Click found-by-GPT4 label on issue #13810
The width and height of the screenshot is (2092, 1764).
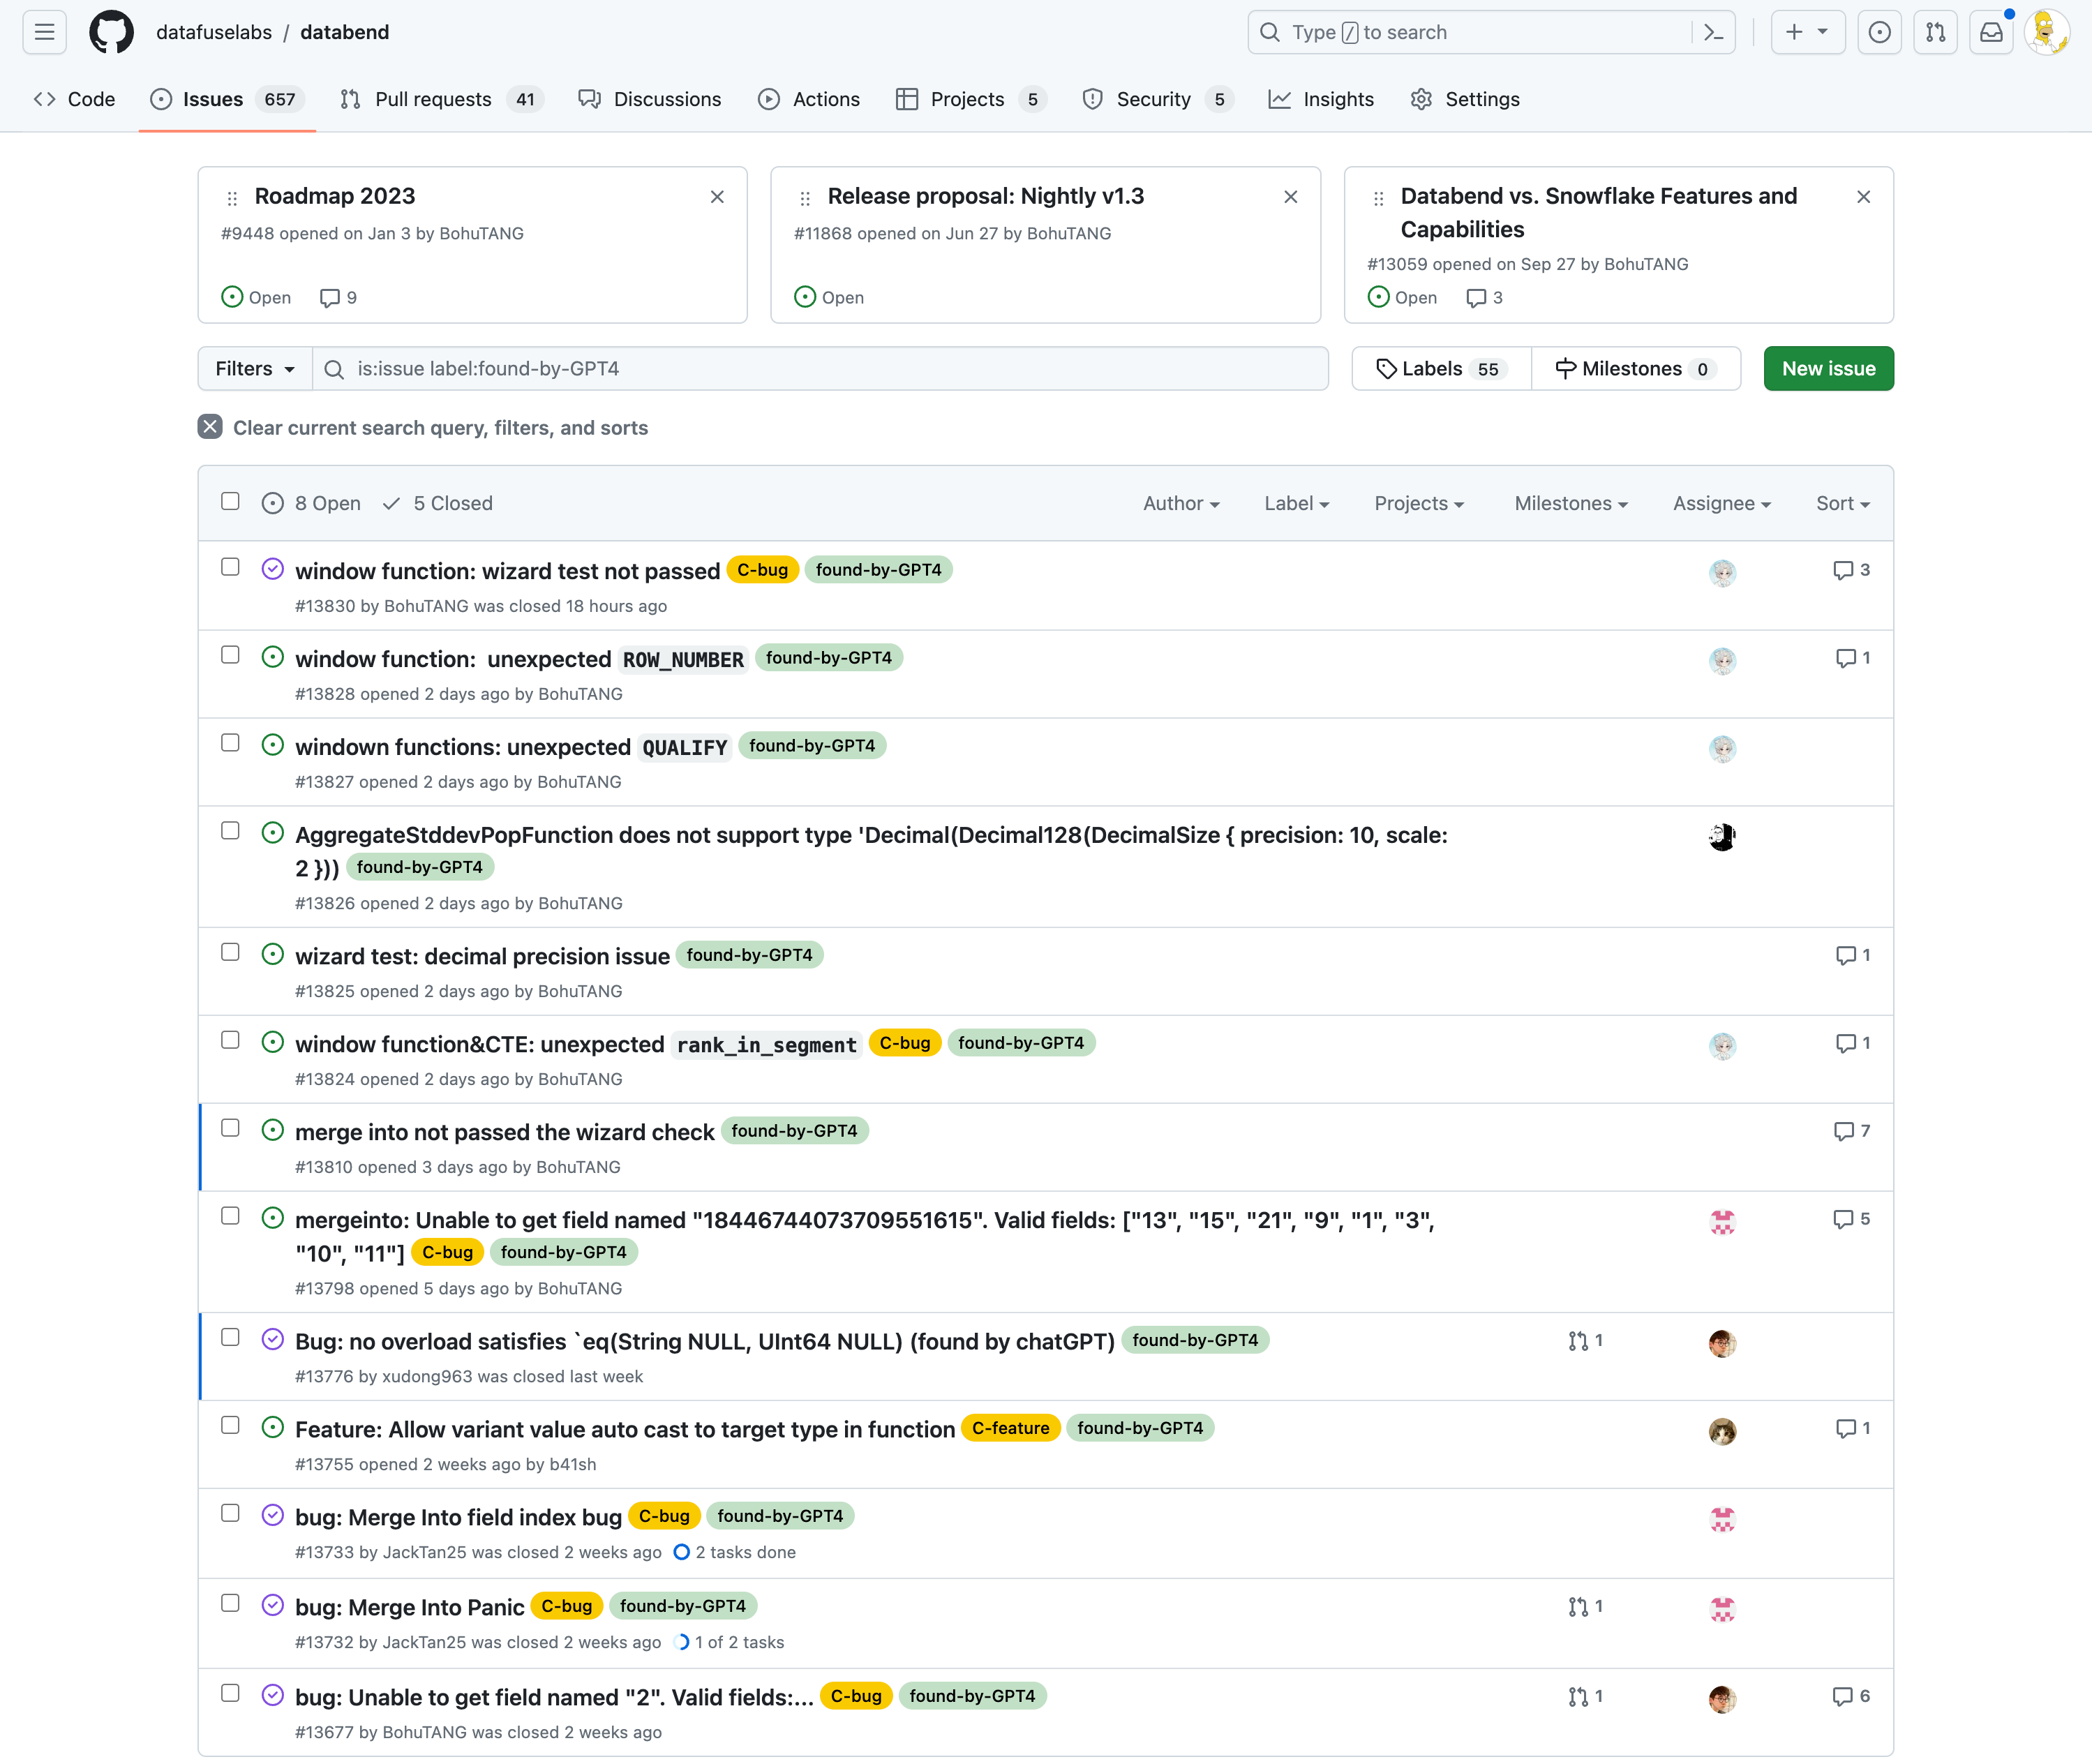click(x=794, y=1131)
